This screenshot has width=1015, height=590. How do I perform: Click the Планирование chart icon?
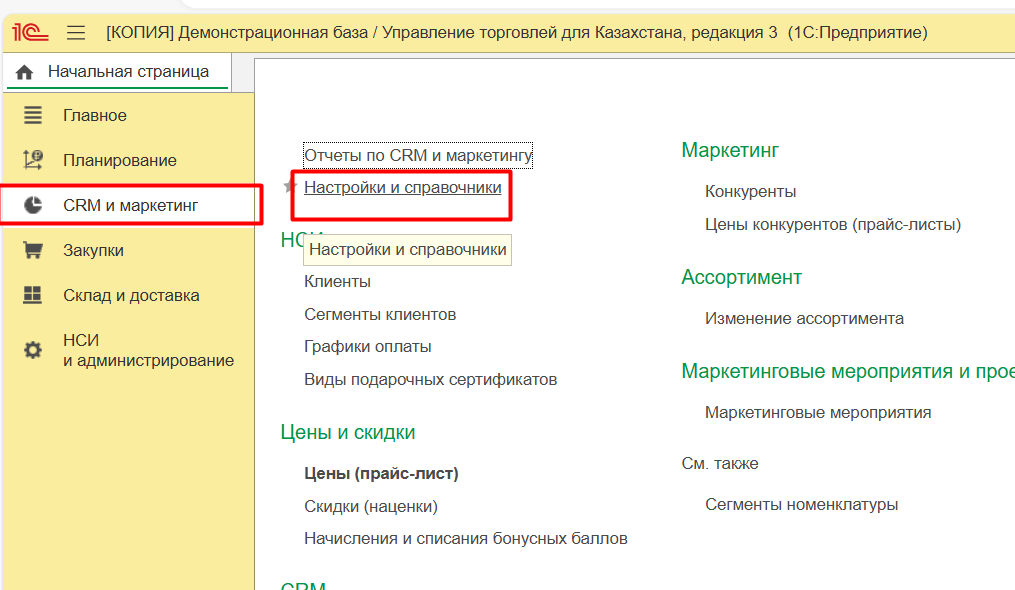[33, 160]
